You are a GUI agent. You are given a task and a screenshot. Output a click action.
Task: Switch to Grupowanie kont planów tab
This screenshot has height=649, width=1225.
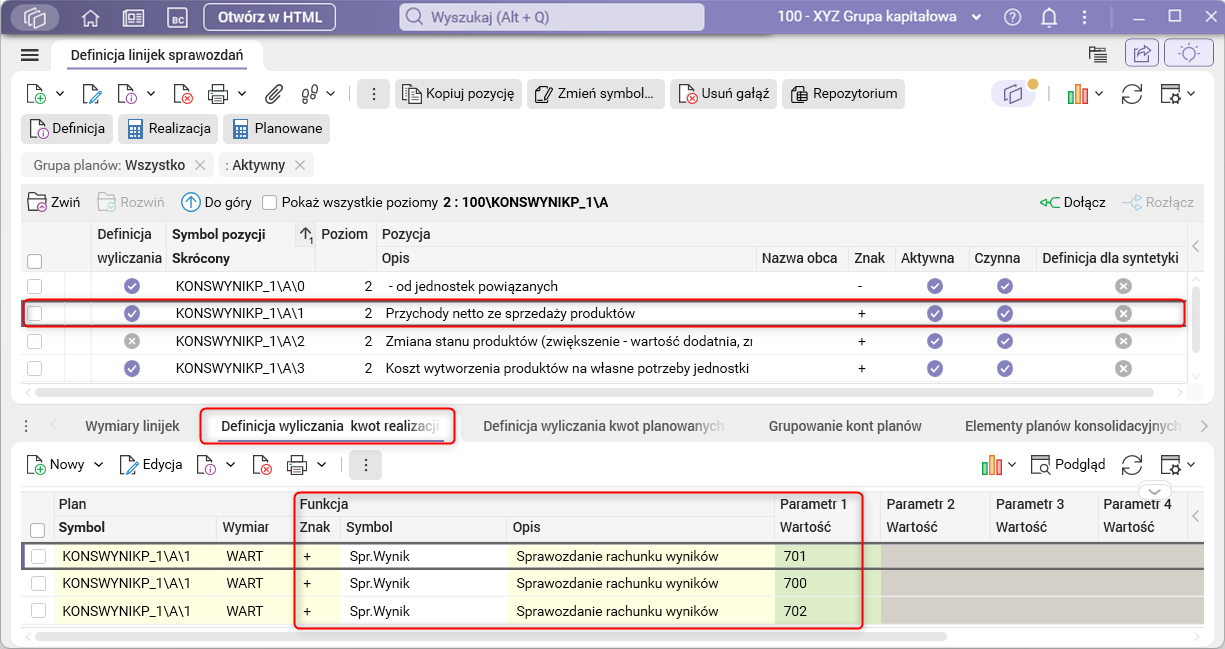pyautogui.click(x=844, y=426)
